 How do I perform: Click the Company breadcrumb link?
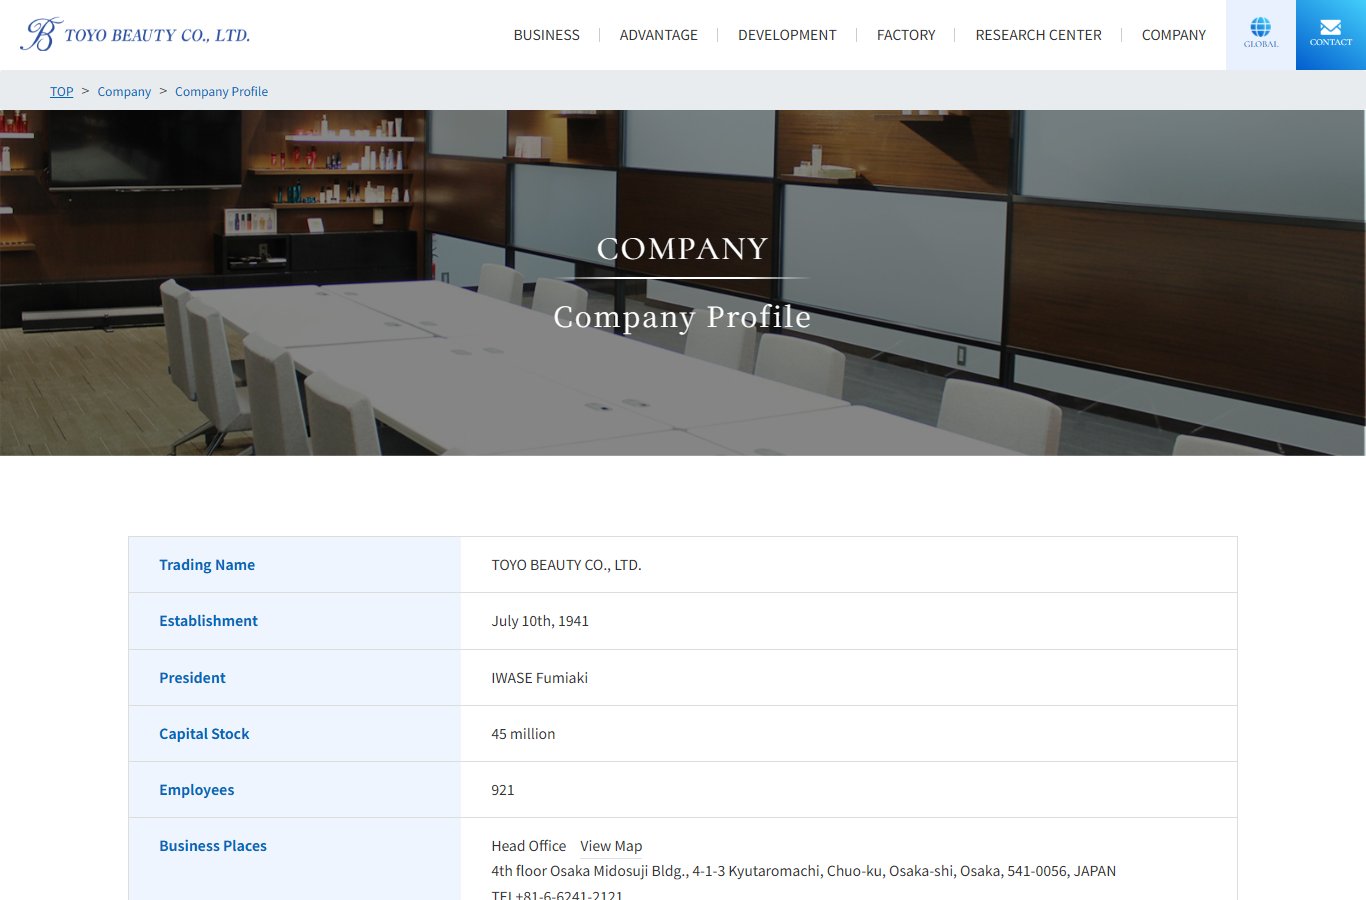[124, 91]
